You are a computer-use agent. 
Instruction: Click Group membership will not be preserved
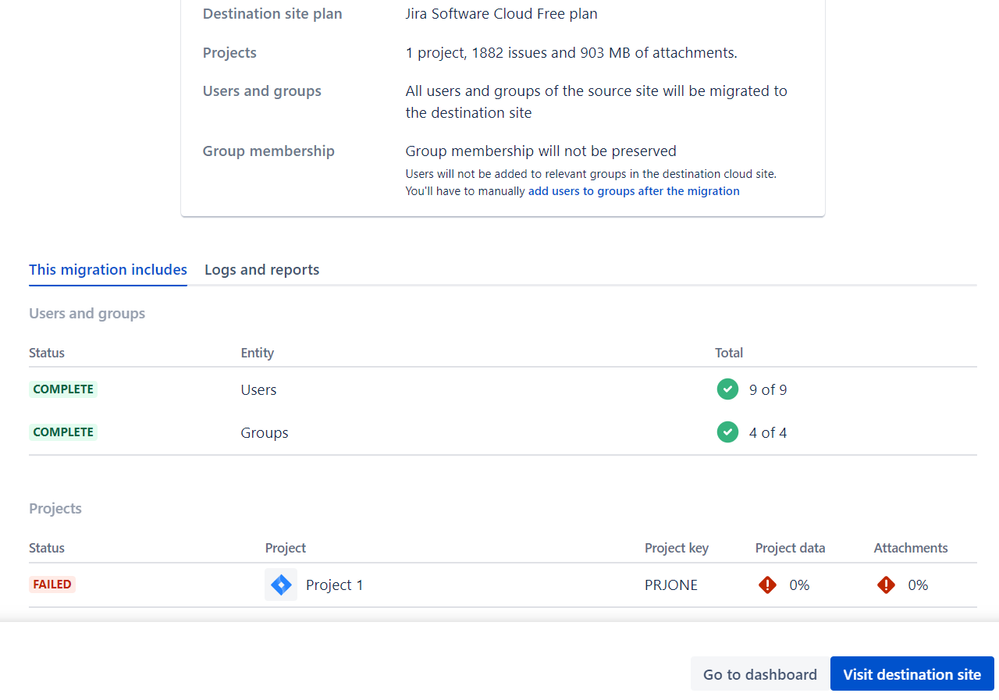pos(541,151)
